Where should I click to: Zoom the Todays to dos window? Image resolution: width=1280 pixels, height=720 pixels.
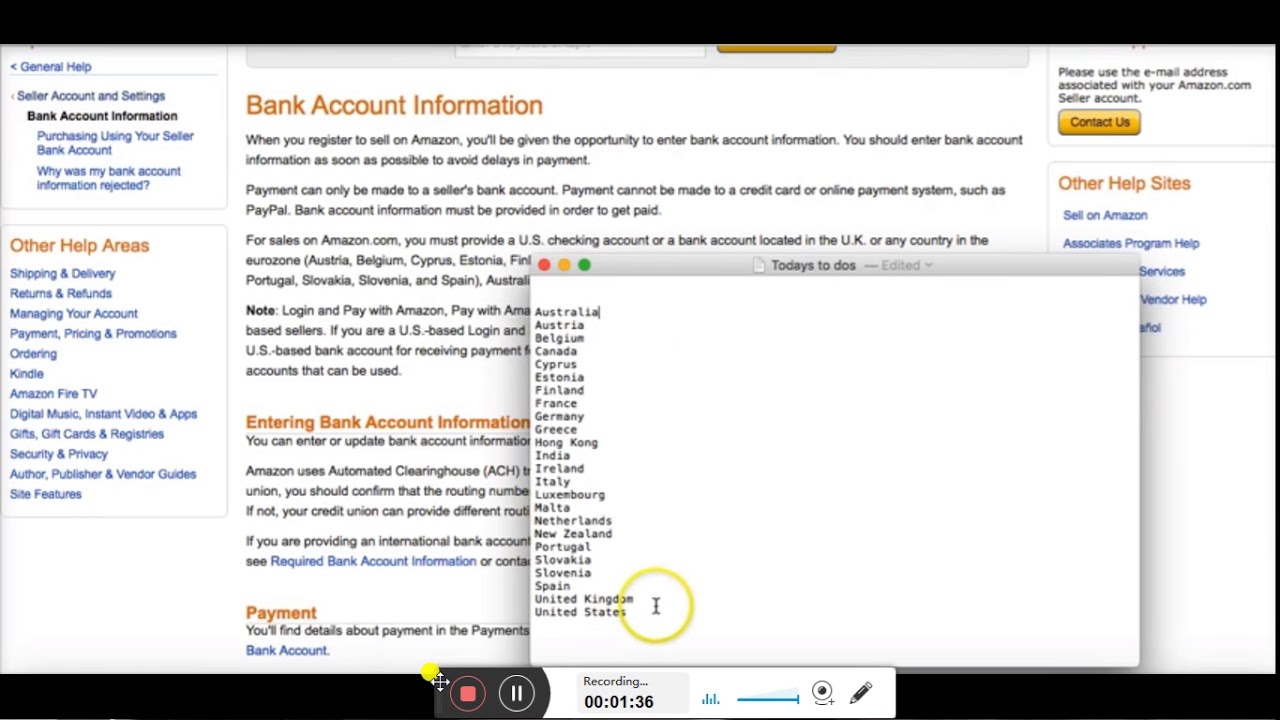point(584,265)
